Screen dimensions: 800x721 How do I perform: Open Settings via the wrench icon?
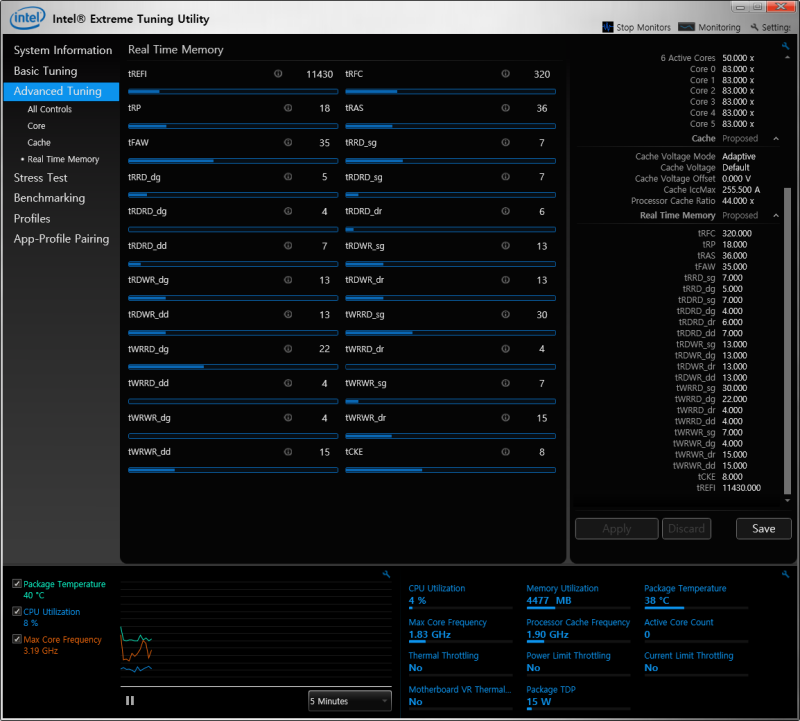coord(755,27)
